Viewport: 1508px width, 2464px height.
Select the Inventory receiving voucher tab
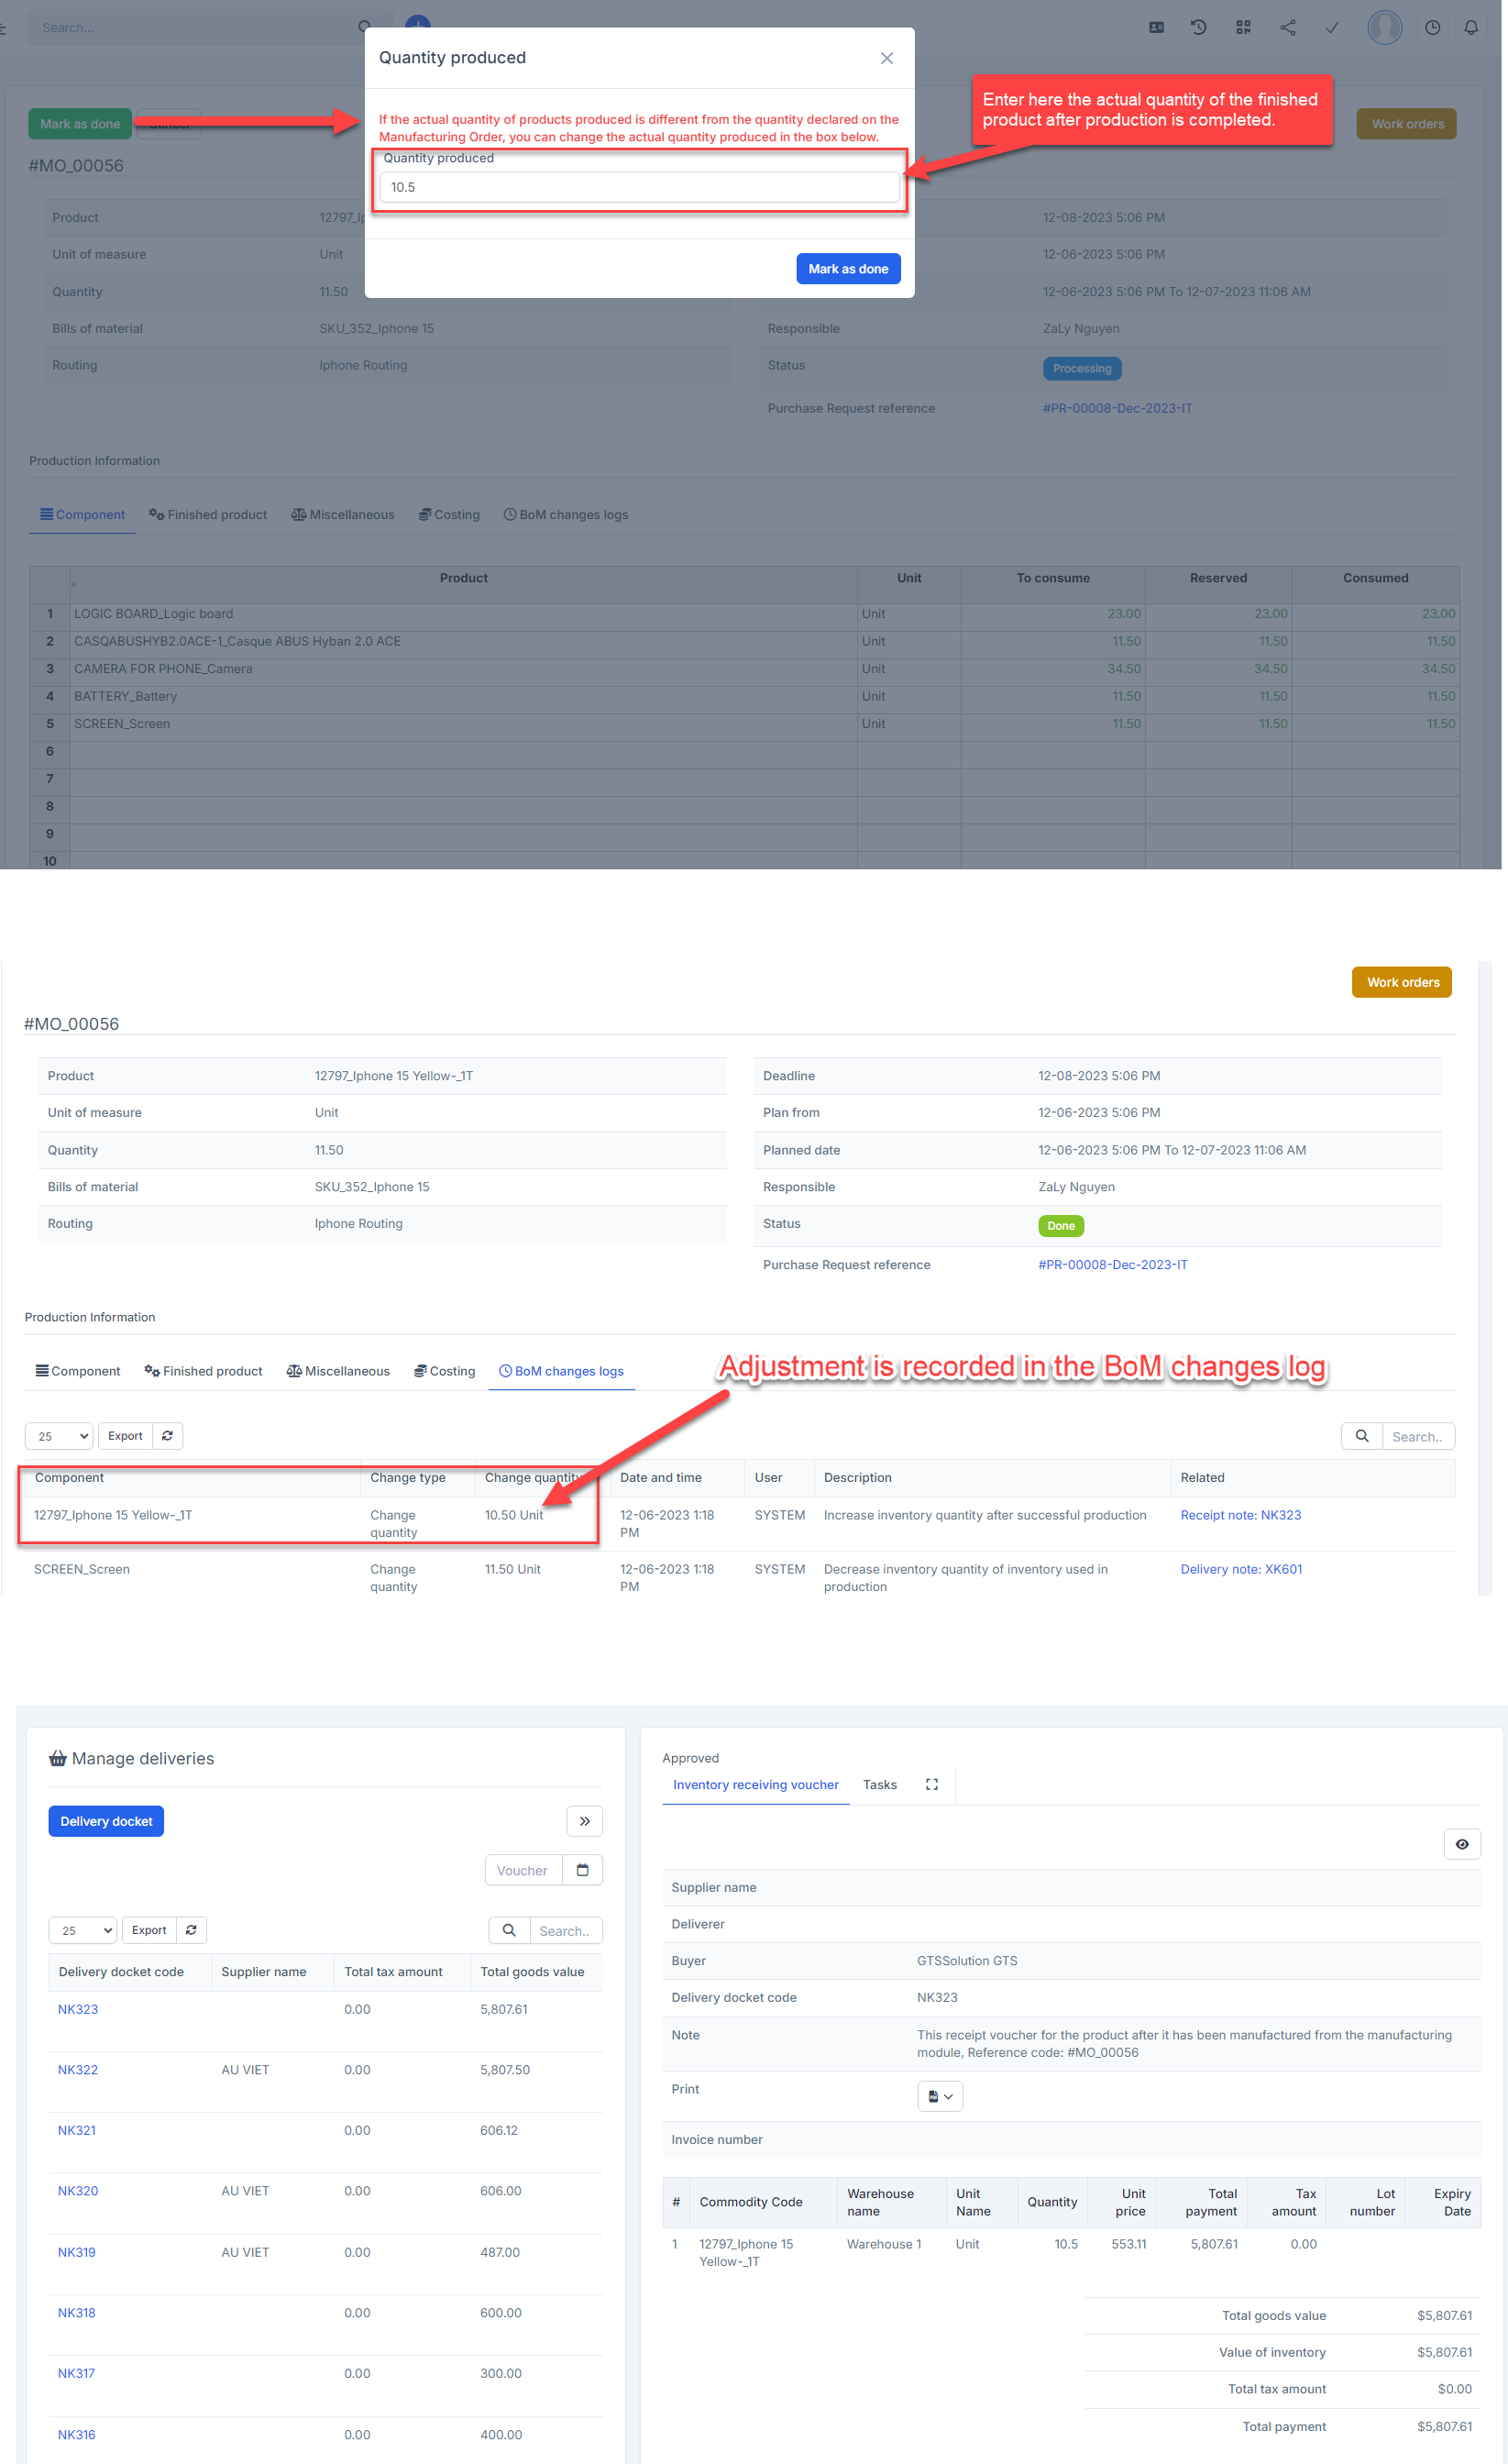pos(755,1784)
